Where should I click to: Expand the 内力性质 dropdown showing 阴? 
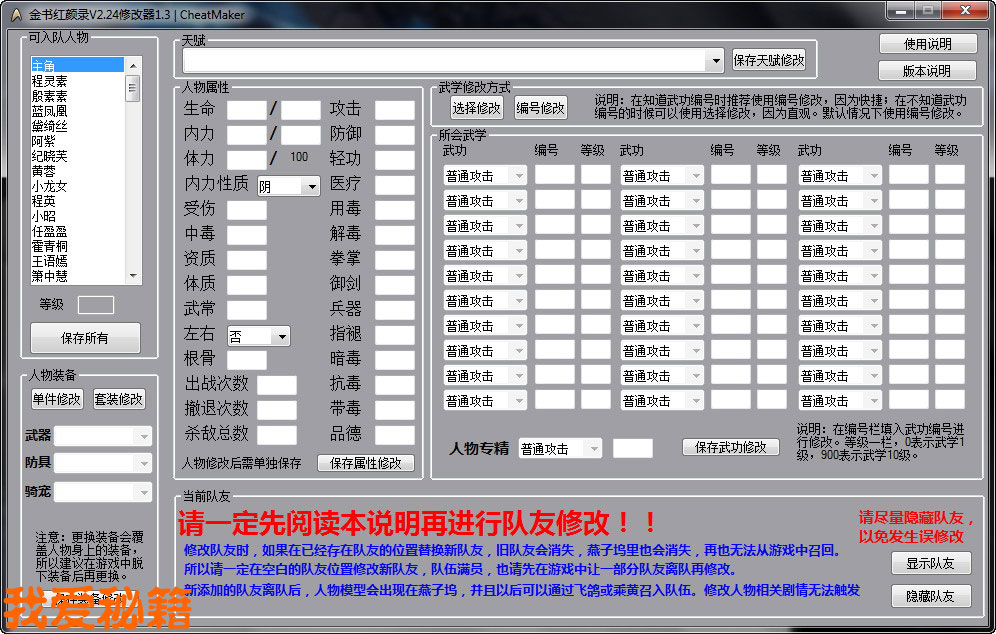click(310, 186)
